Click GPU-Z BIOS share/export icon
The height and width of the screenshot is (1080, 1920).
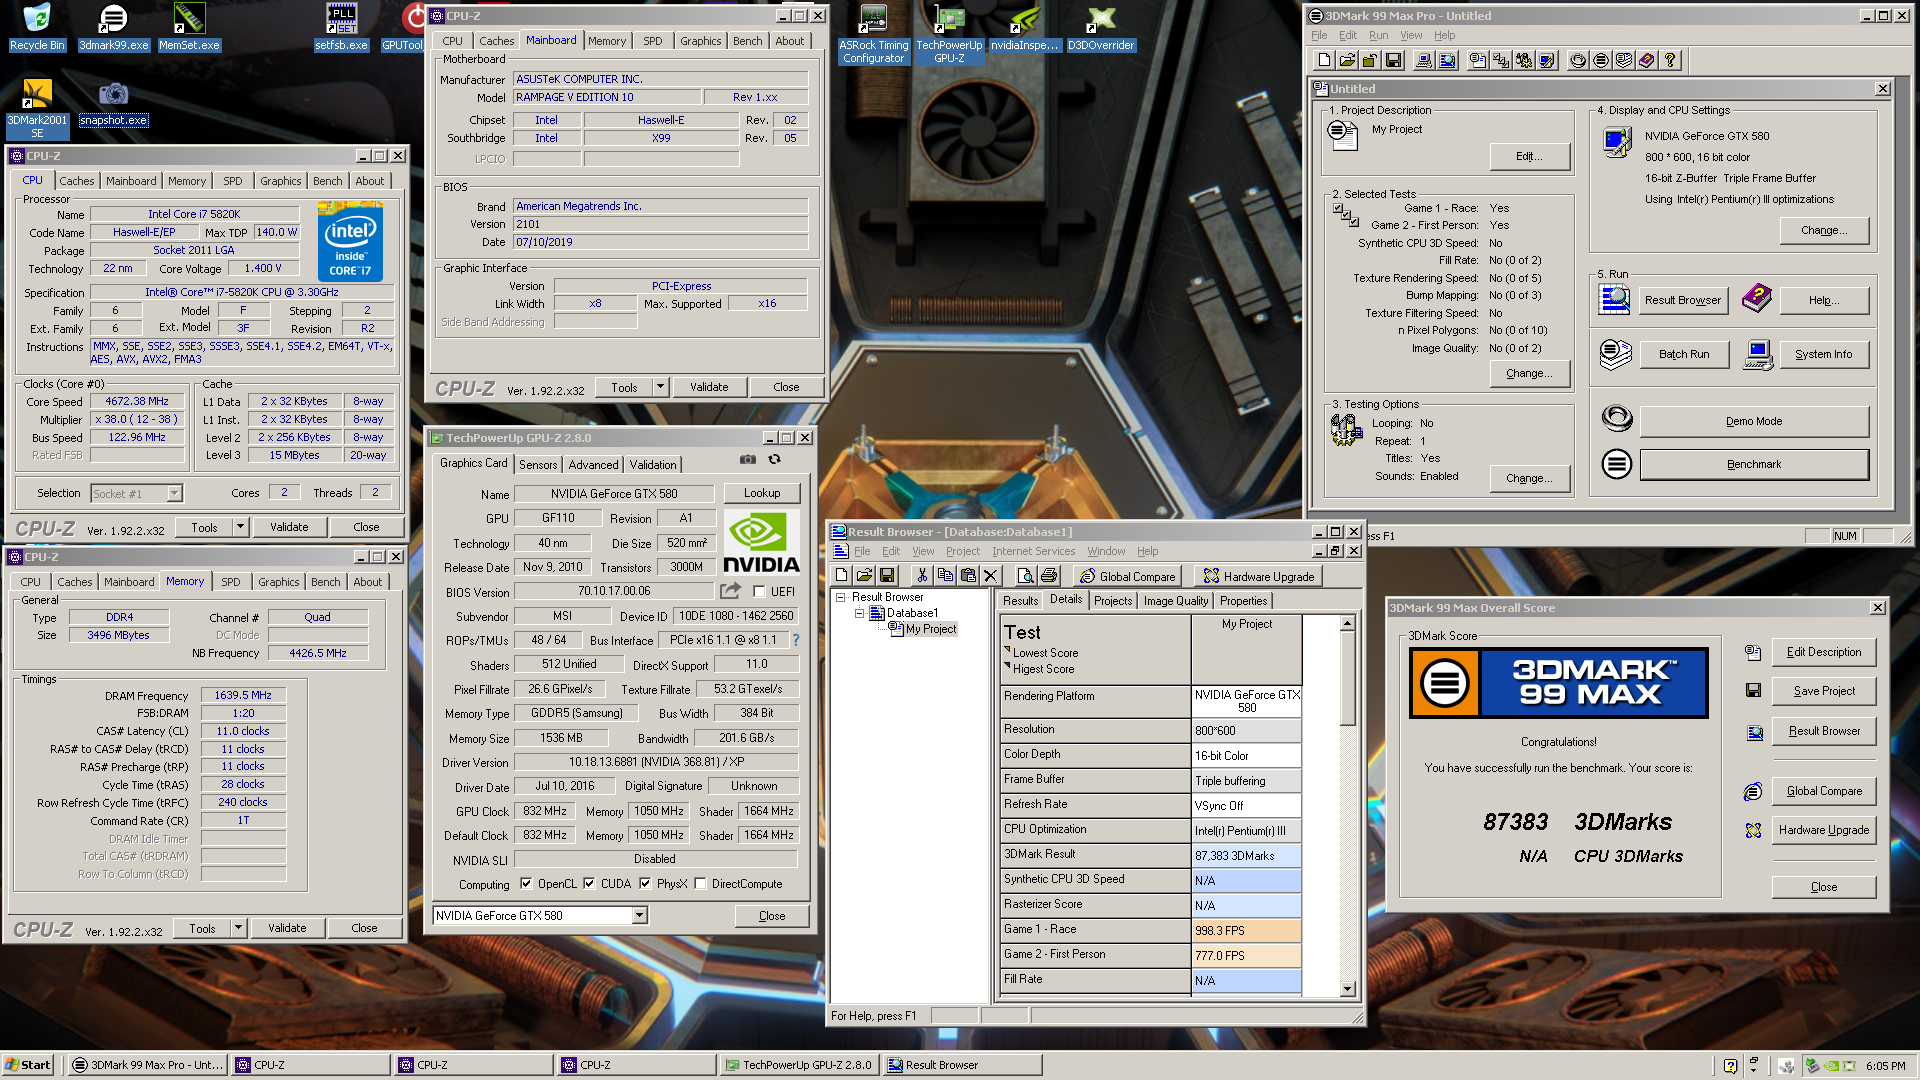pyautogui.click(x=731, y=591)
